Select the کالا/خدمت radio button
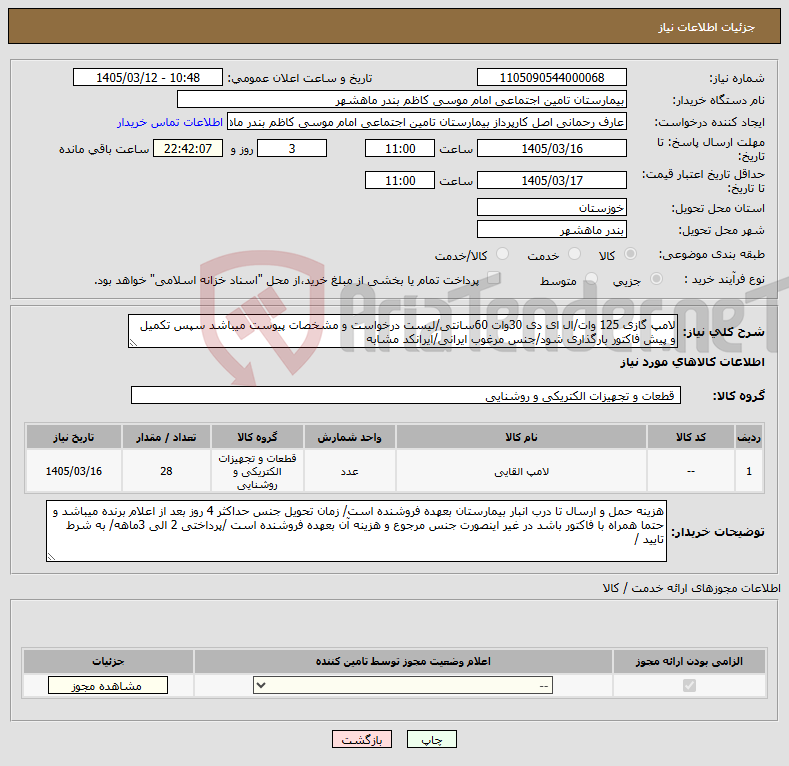Screen dimensions: 789x766 [x=502, y=254]
